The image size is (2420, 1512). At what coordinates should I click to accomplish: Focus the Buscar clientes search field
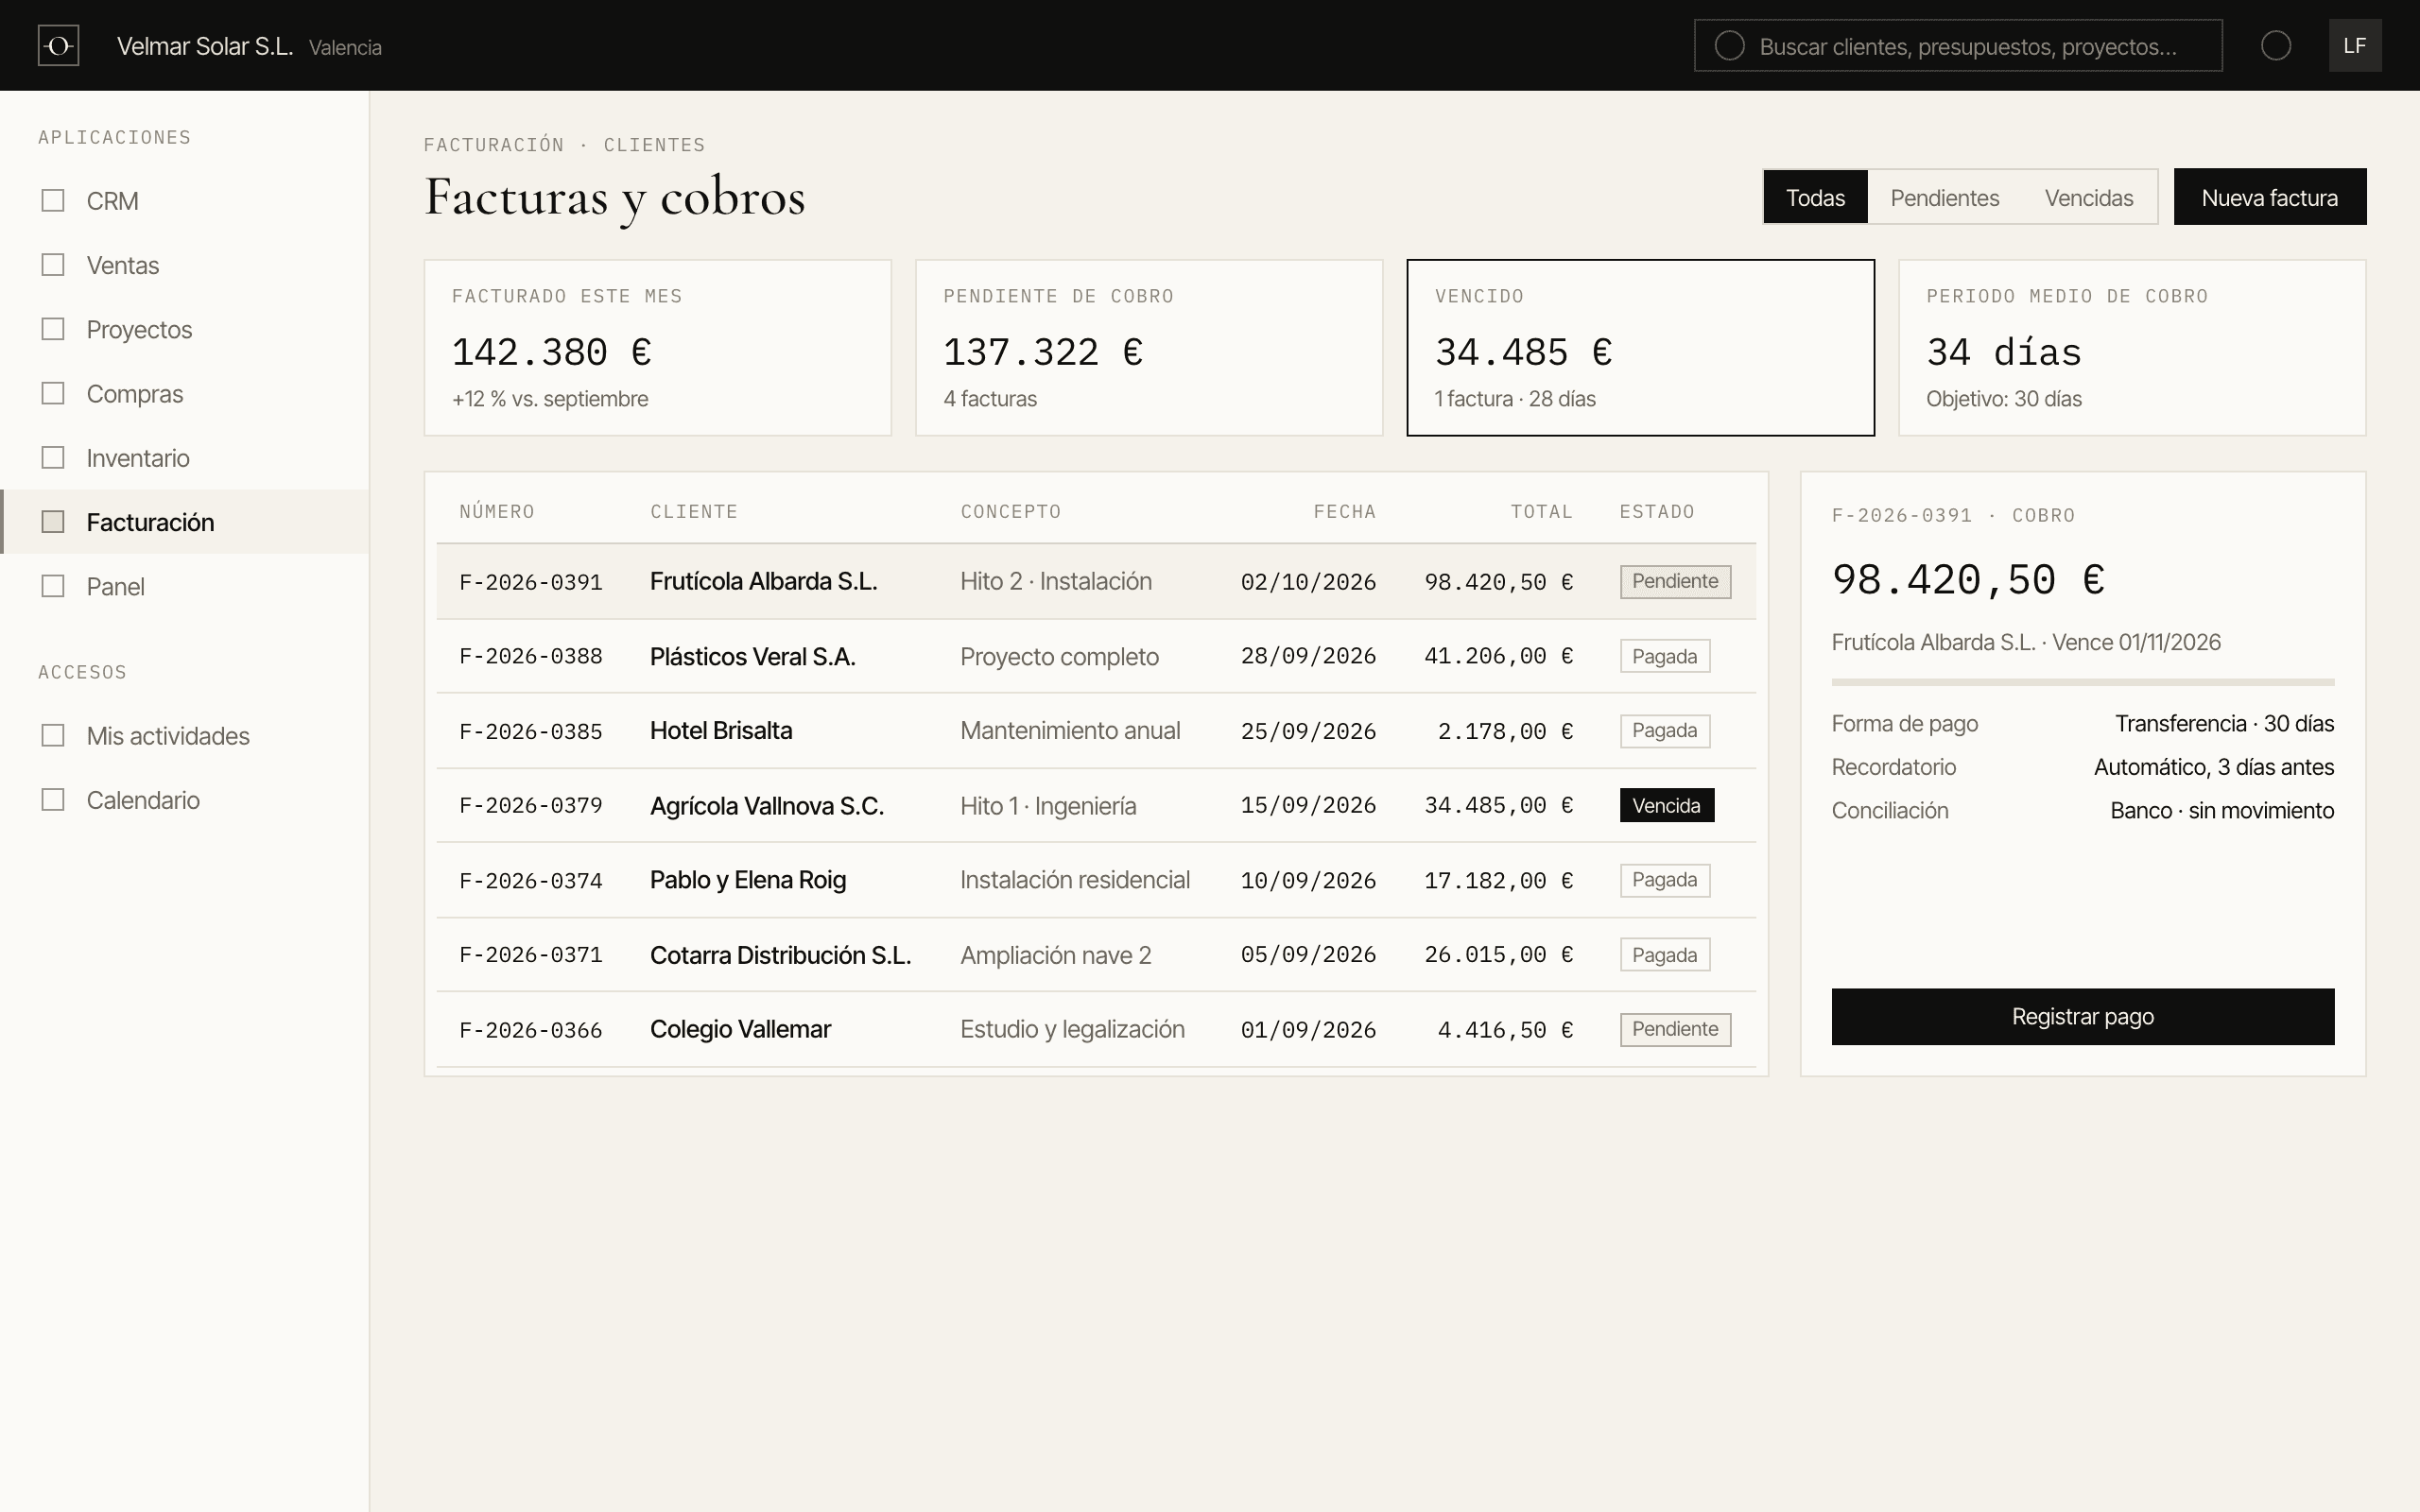[1958, 46]
